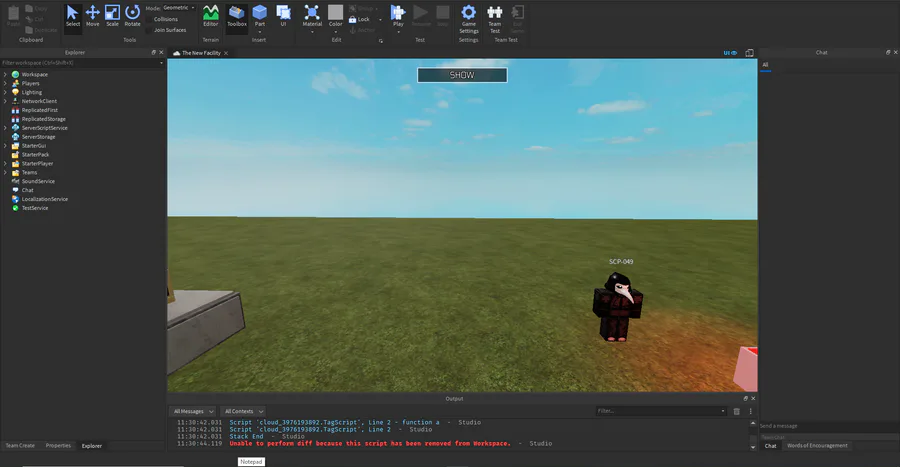
Task: Select ReplicatedFirst in Explorer
Action: click(40, 110)
